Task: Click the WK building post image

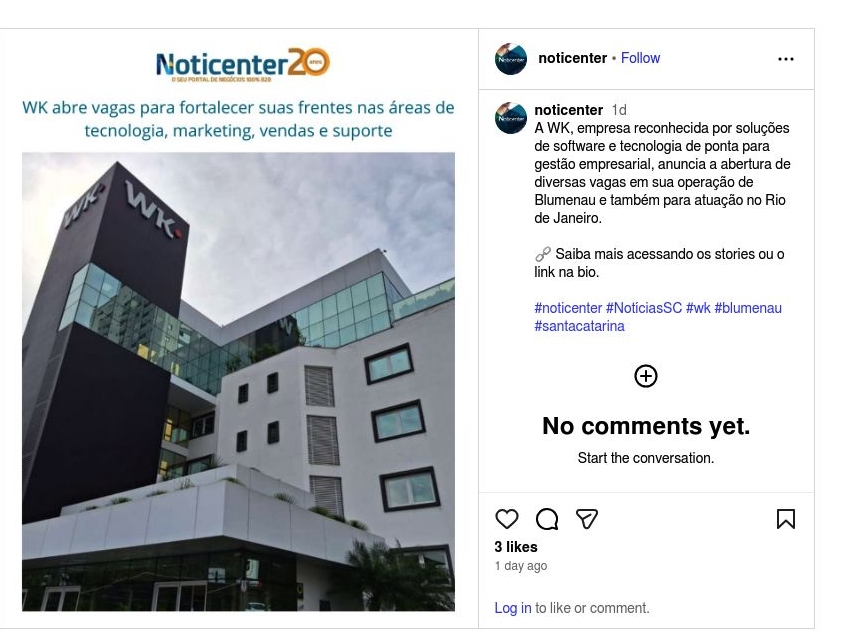Action: 238,382
